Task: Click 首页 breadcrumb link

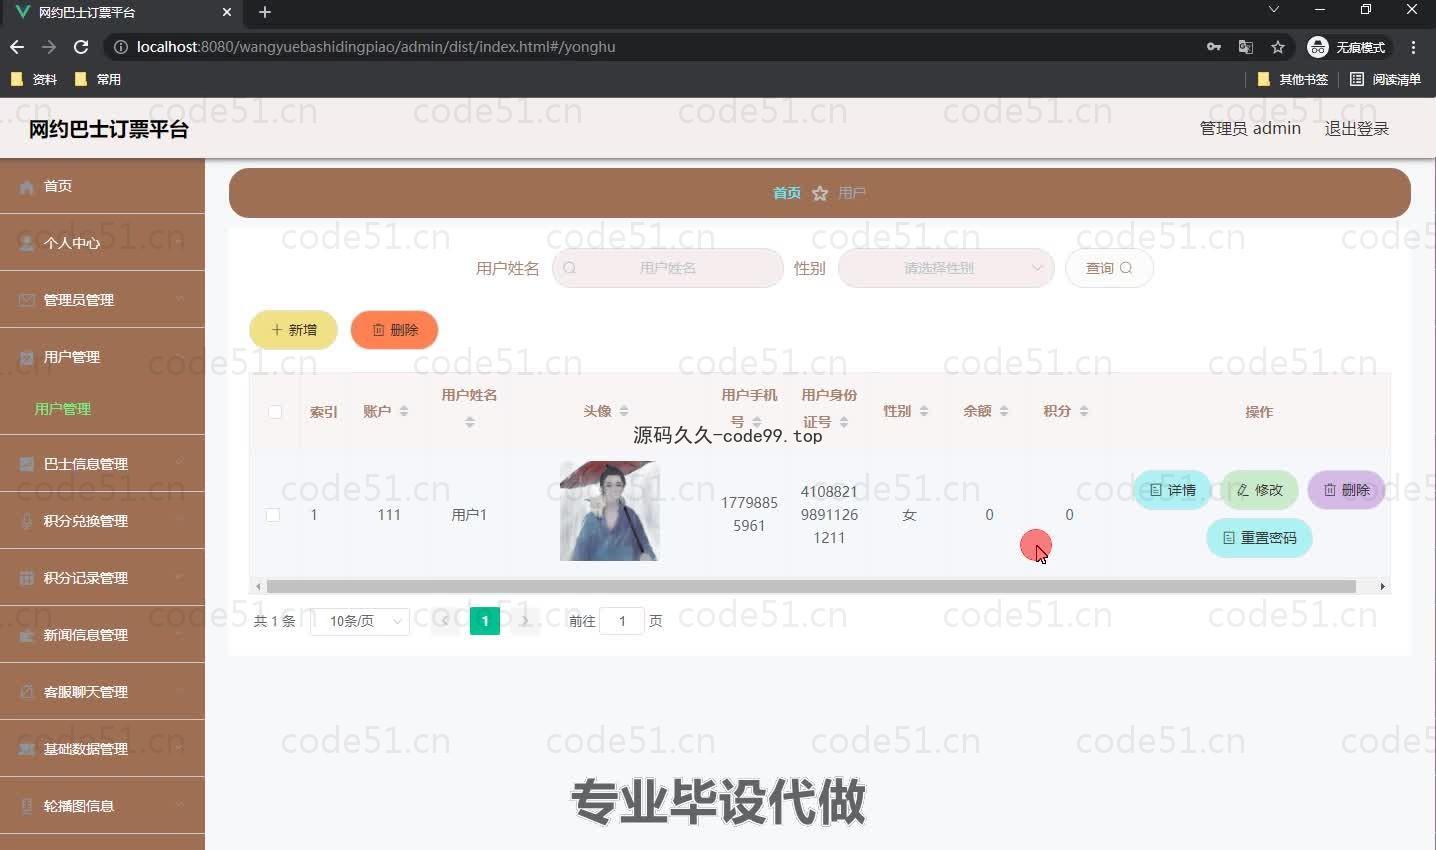Action: click(x=787, y=193)
